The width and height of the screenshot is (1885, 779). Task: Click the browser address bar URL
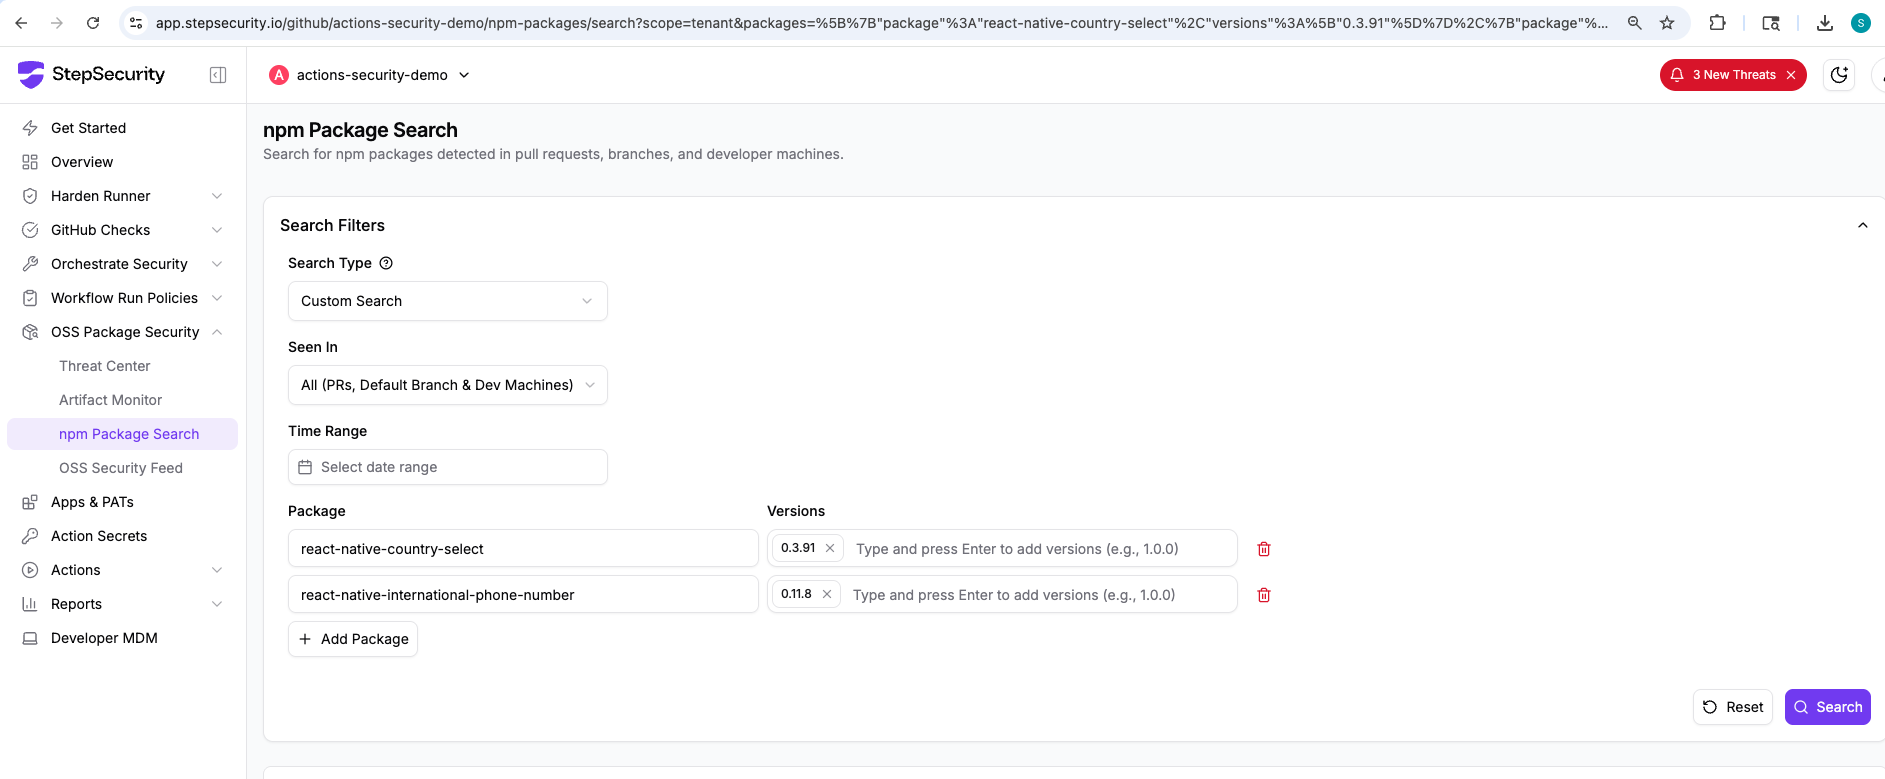(x=880, y=22)
